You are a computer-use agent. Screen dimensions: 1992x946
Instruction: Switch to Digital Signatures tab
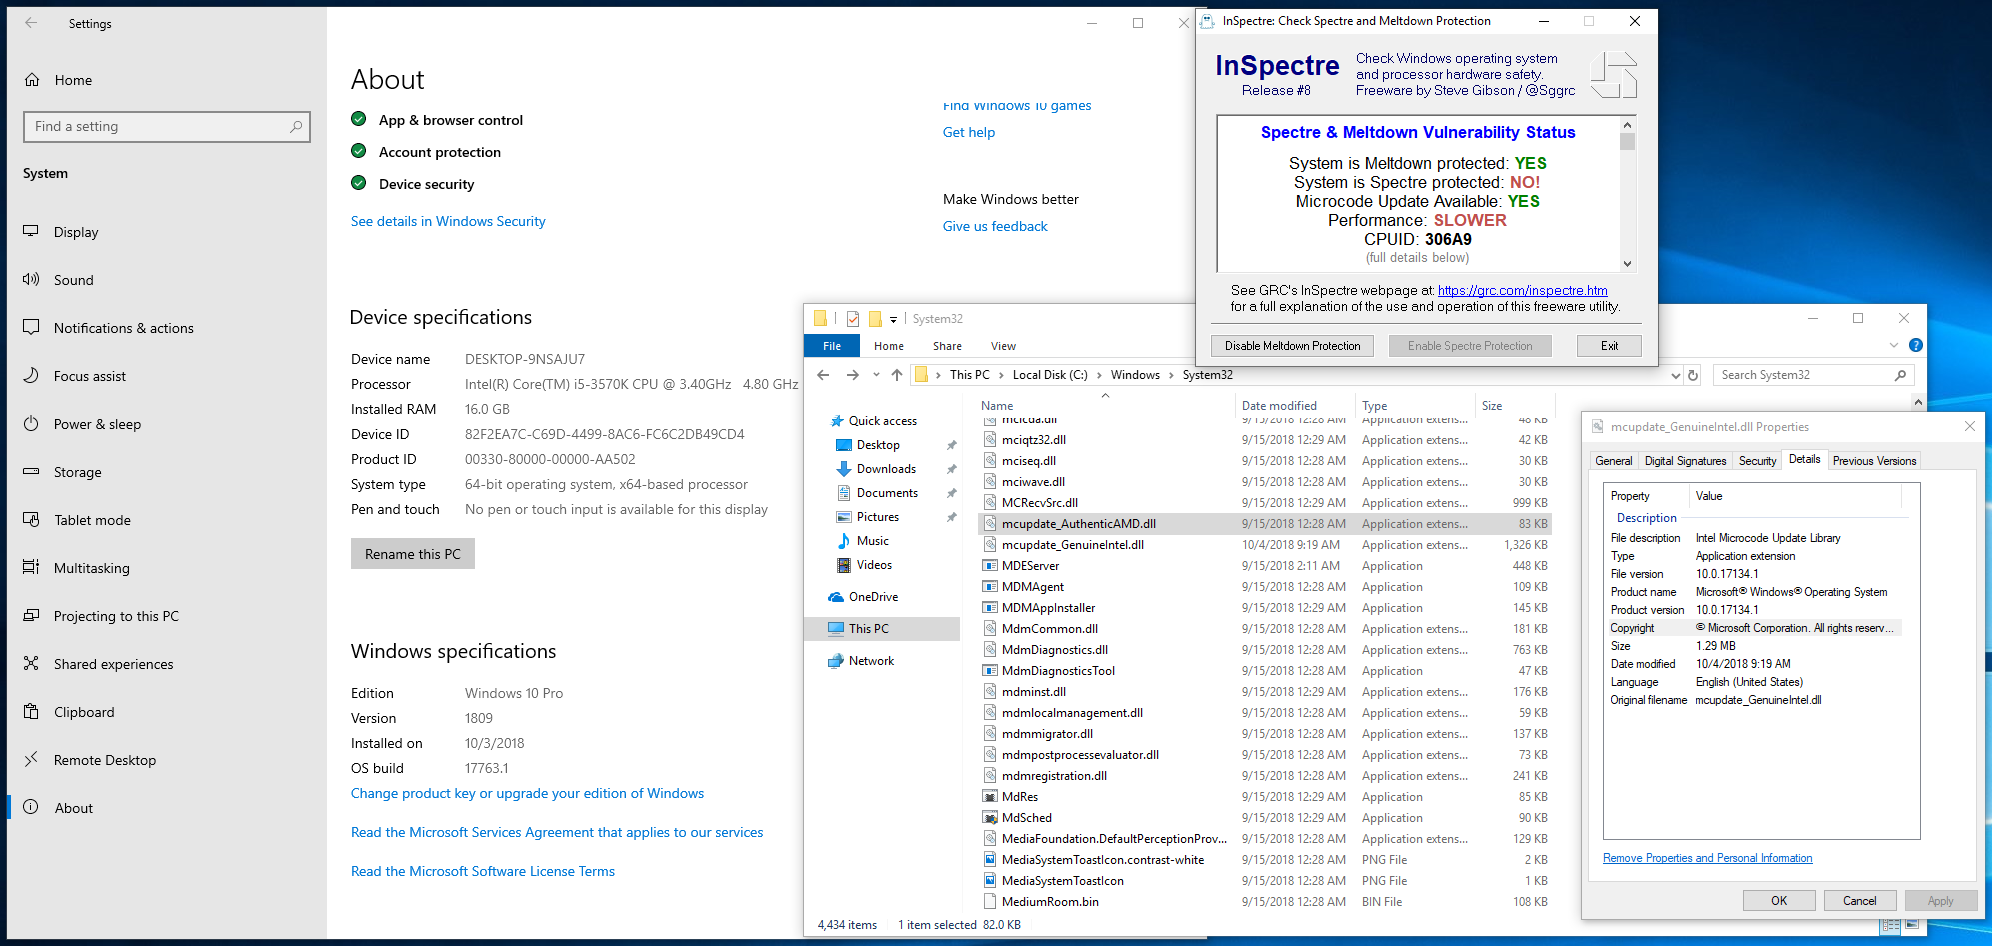point(1685,461)
